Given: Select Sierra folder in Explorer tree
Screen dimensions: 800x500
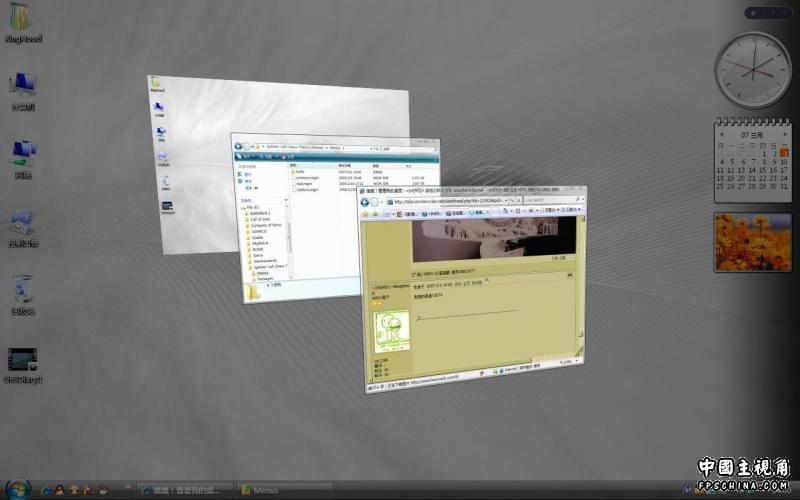Looking at the screenshot, I should [258, 256].
